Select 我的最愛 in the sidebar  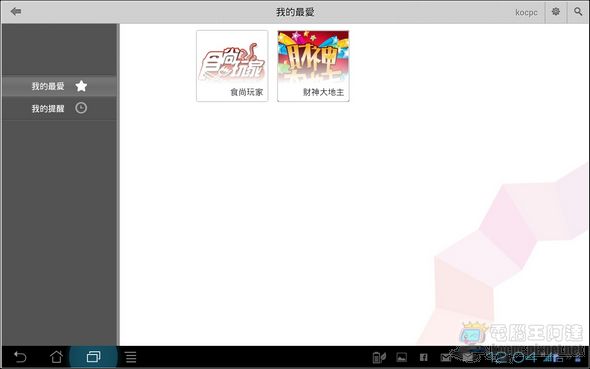(x=59, y=86)
